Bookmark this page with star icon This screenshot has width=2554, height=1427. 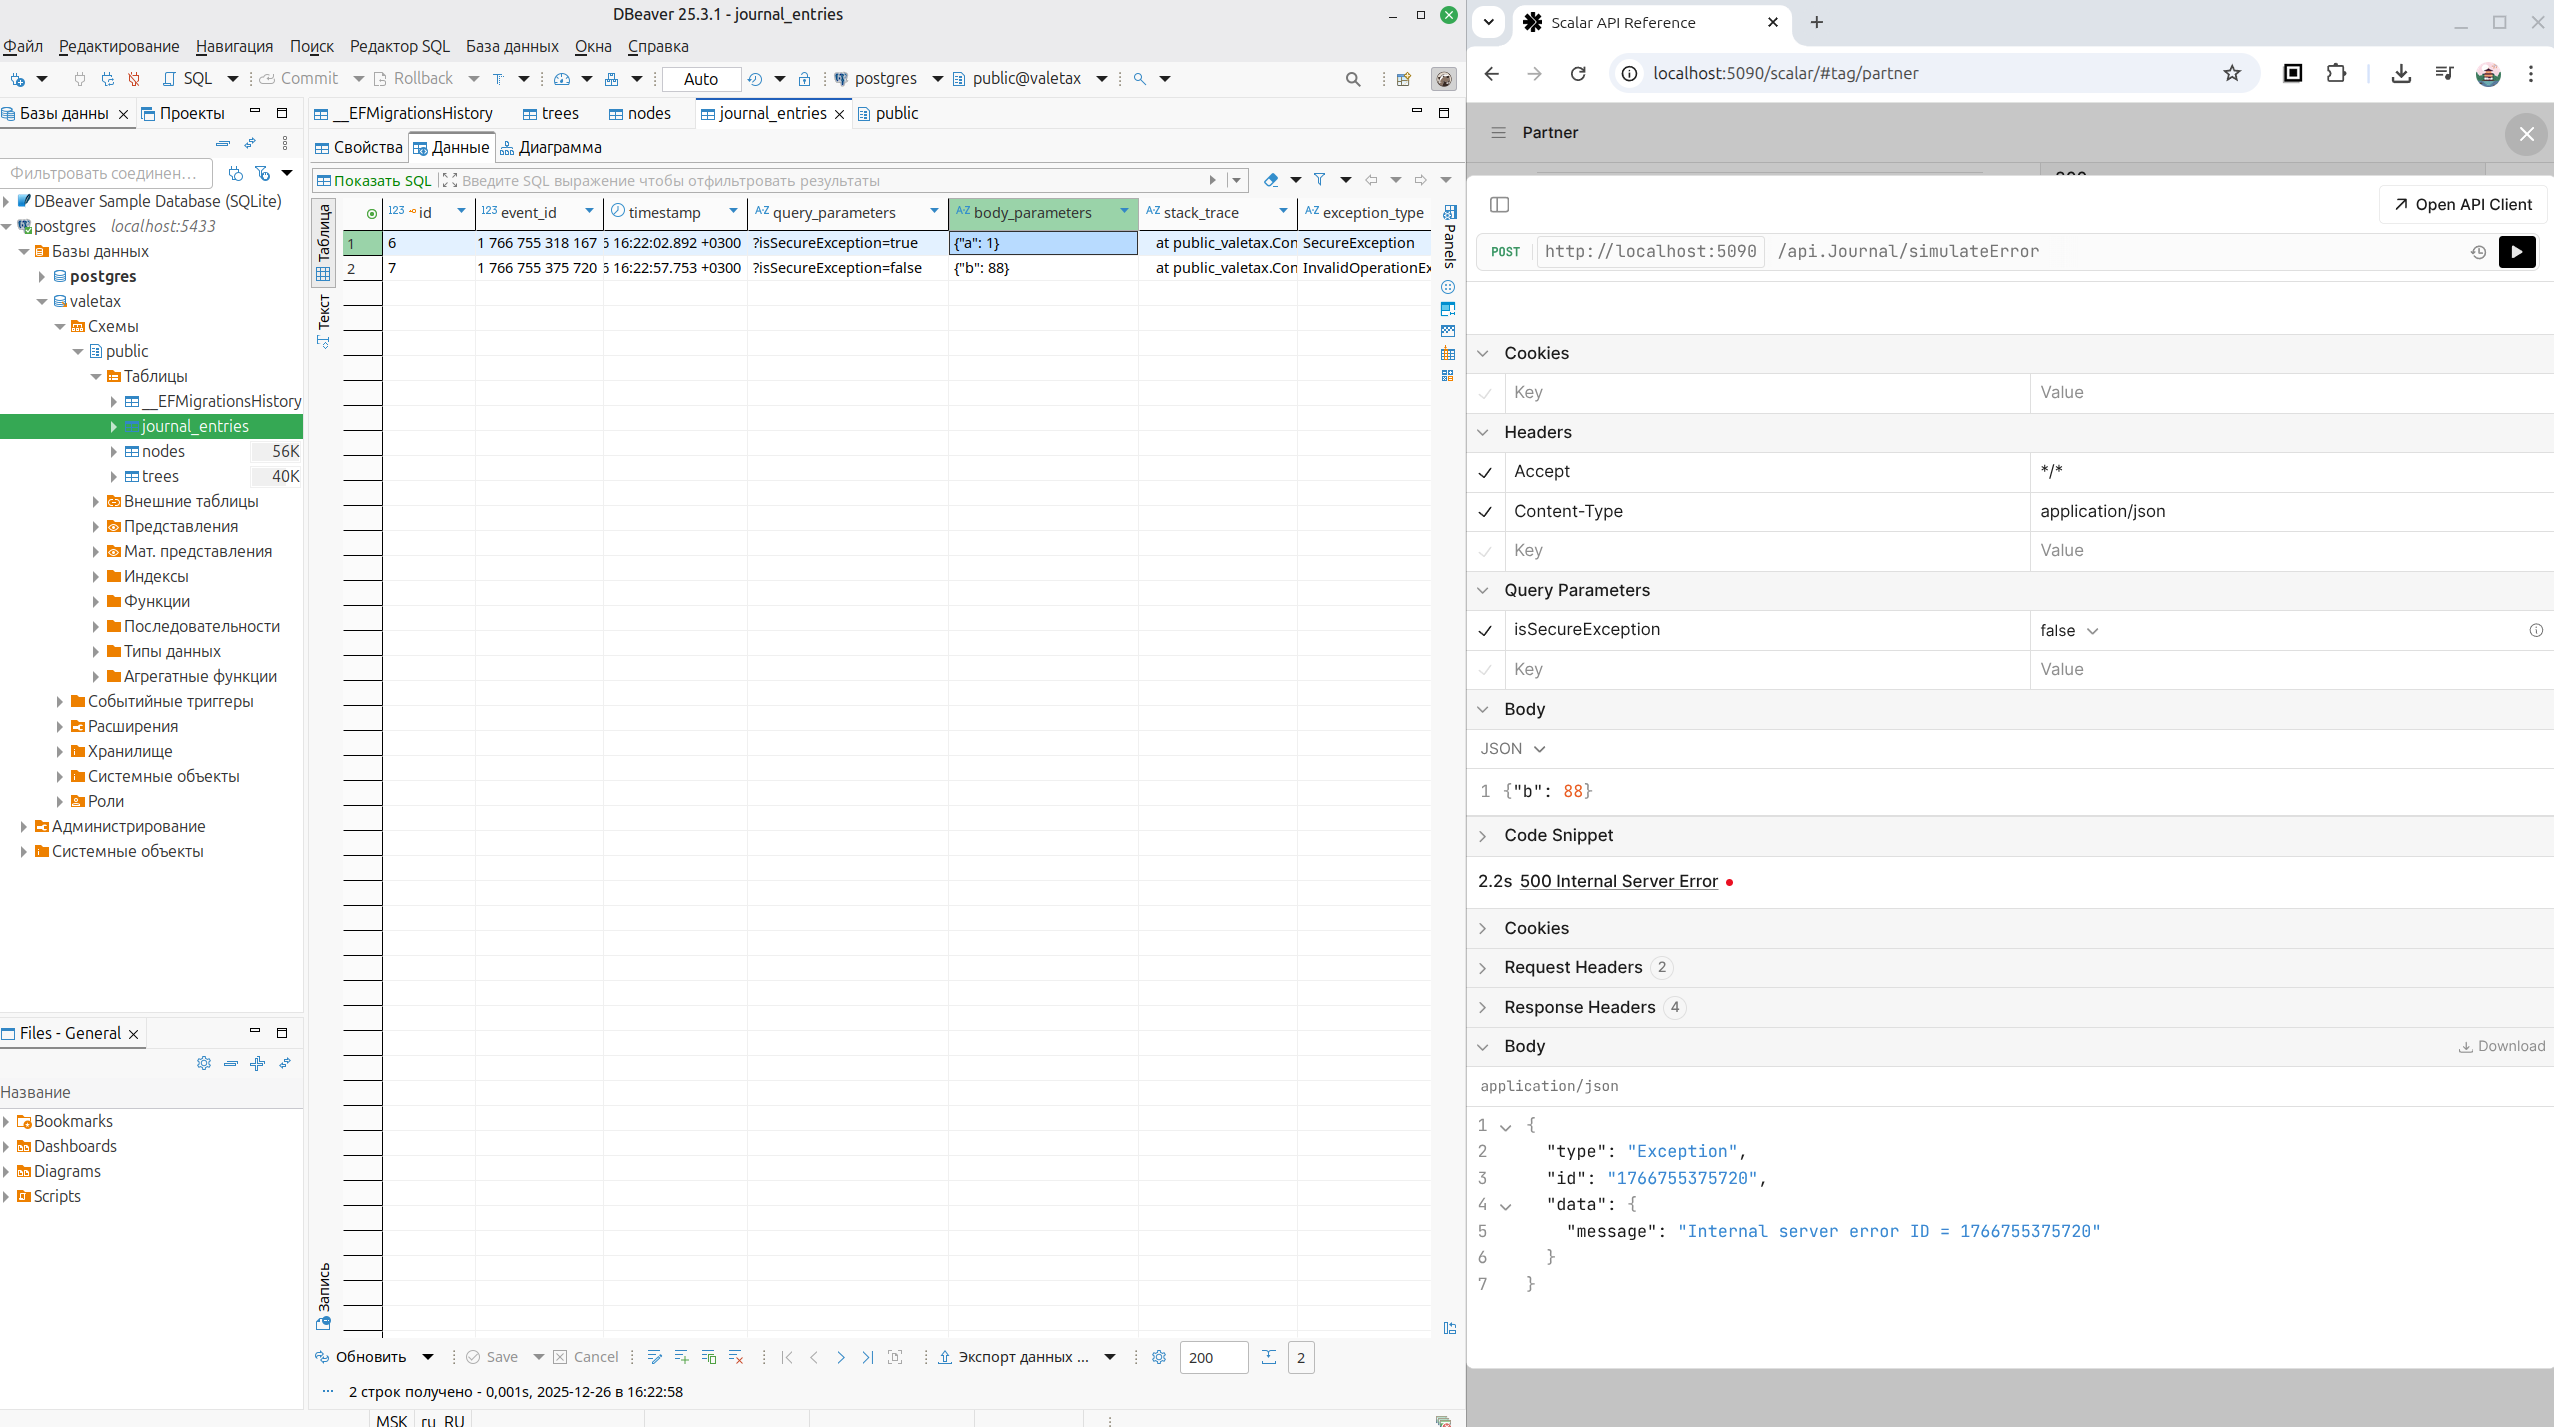pyautogui.click(x=2232, y=74)
